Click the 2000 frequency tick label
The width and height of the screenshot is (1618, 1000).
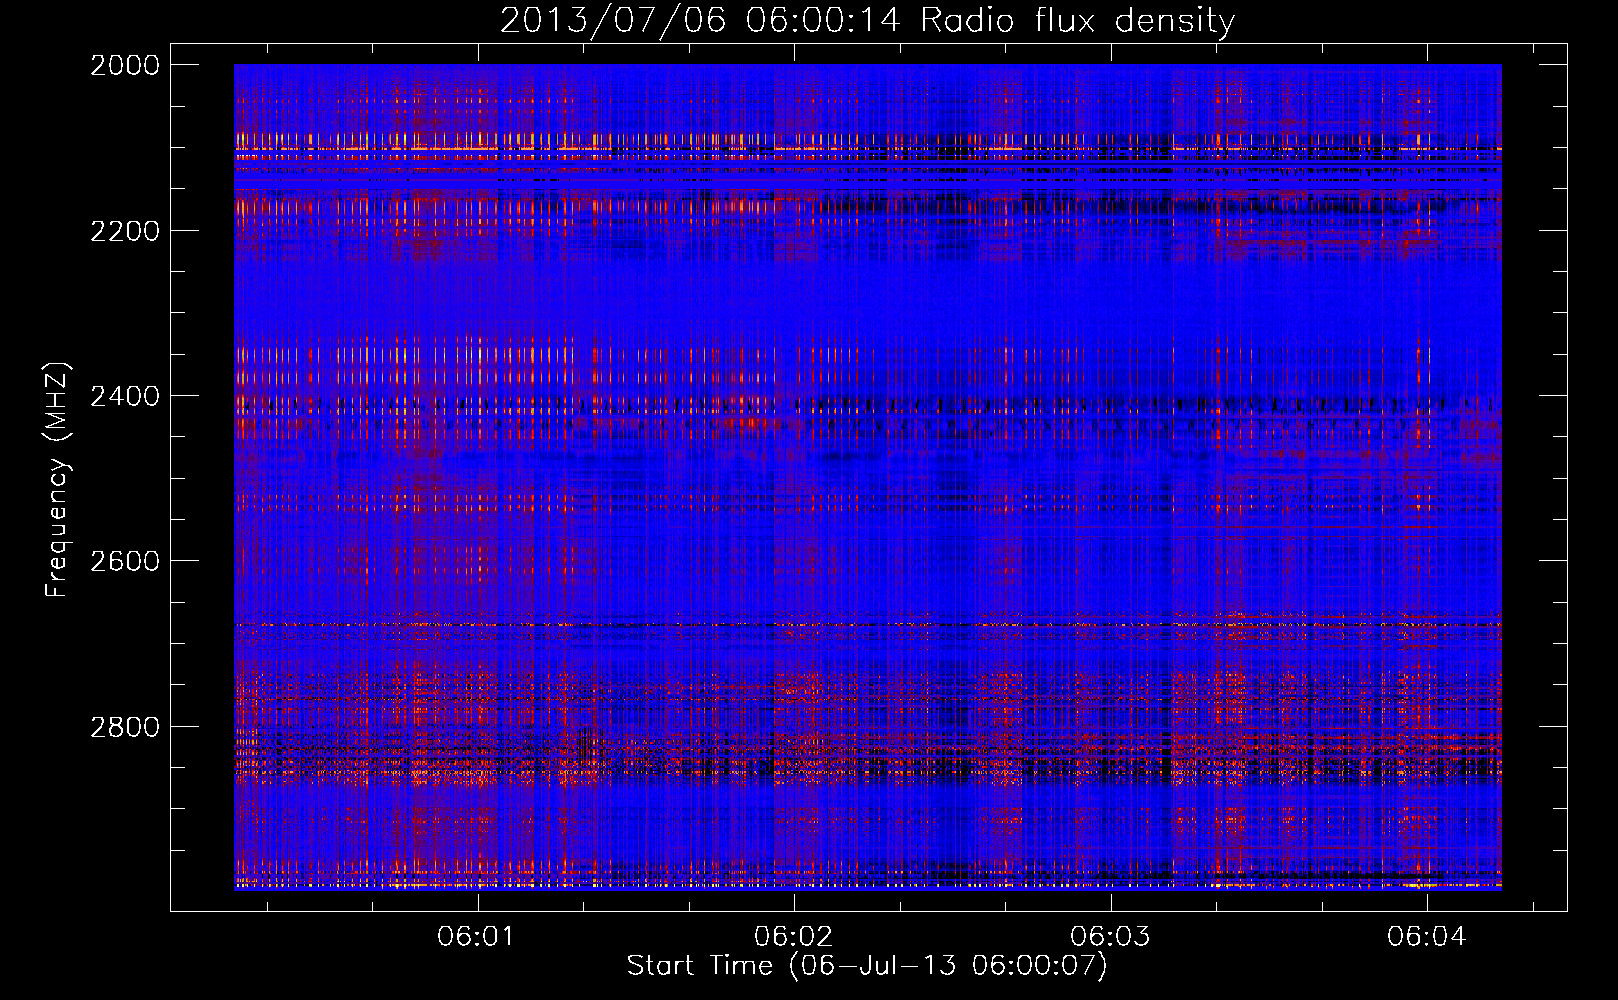(x=125, y=65)
